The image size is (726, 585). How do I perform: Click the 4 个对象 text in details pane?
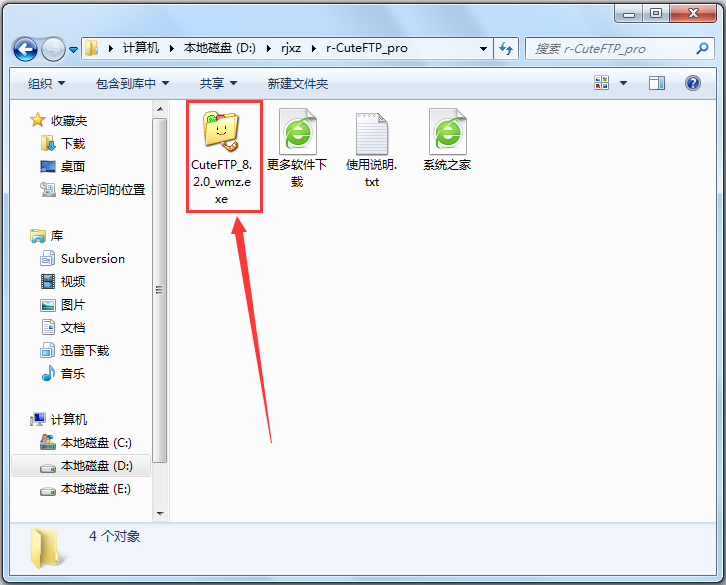[x=114, y=536]
